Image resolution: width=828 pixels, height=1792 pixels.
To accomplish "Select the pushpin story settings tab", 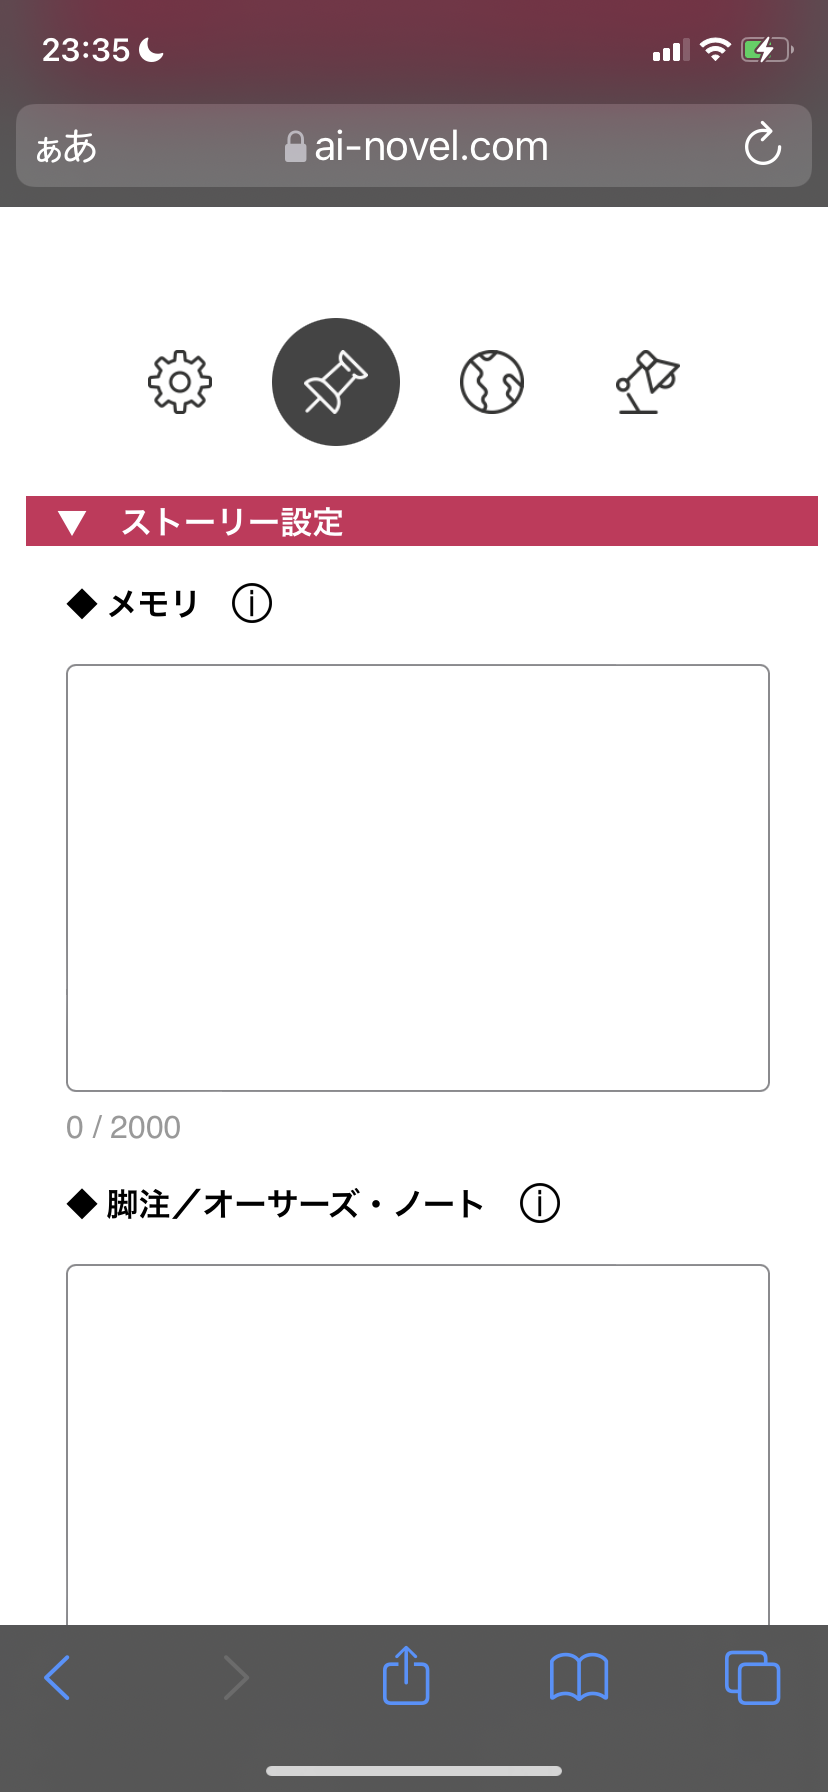I will click(x=336, y=382).
